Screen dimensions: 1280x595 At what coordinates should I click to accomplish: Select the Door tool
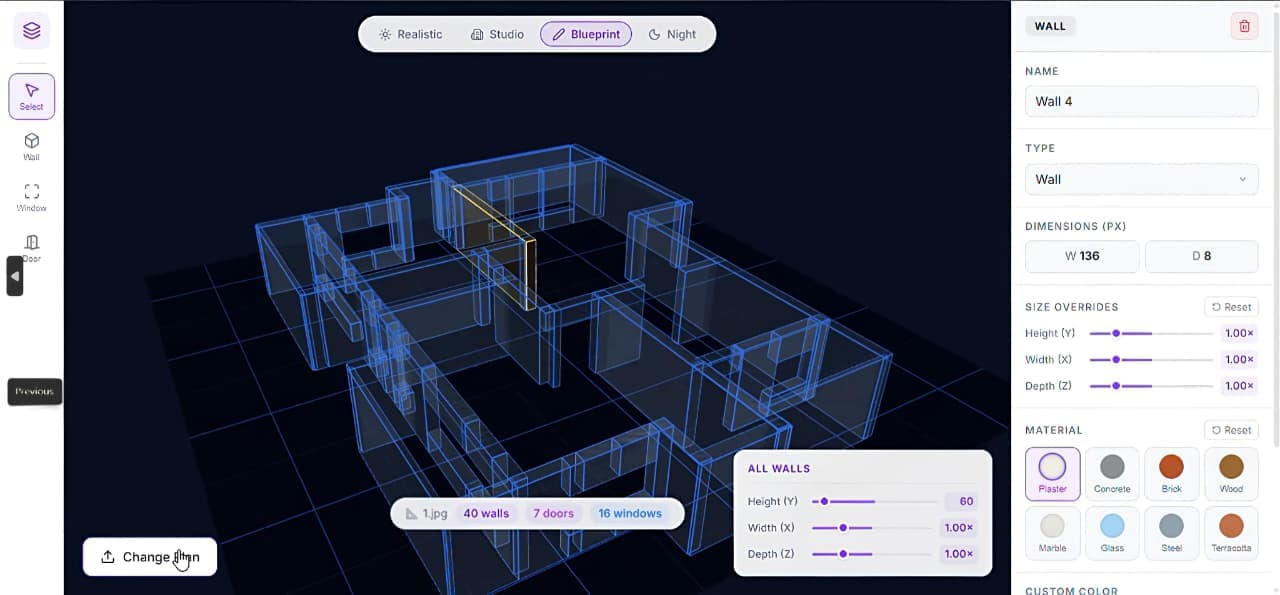point(32,247)
